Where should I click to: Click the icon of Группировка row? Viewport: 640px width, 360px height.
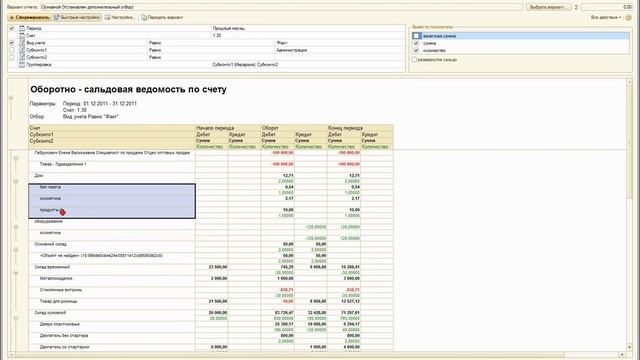(x=22, y=64)
